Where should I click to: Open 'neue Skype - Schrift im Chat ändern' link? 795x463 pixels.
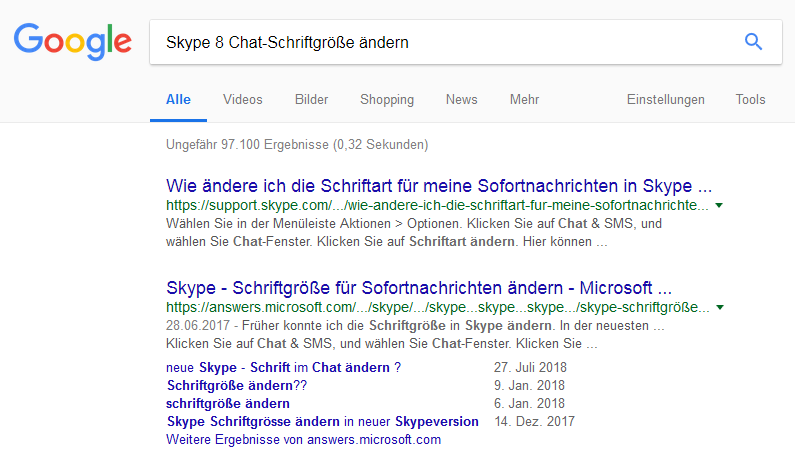click(283, 367)
